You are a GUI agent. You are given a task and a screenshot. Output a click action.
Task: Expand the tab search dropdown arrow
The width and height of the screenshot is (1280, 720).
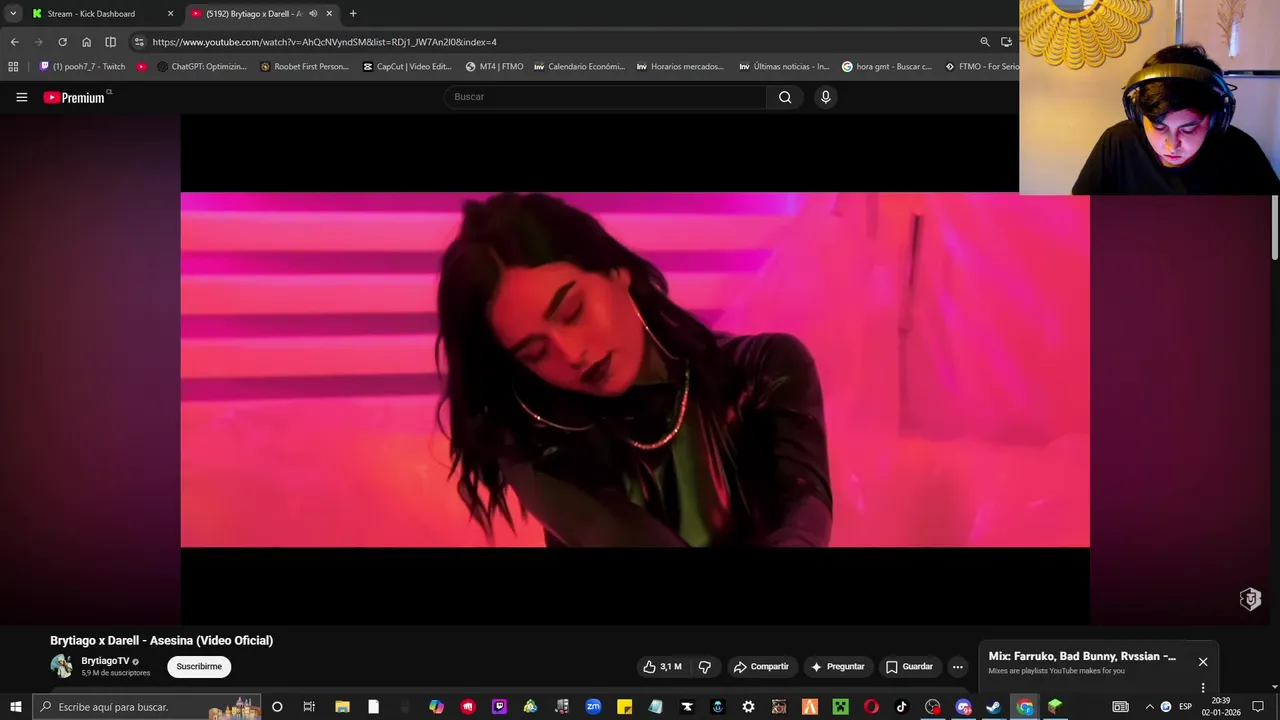click(13, 14)
